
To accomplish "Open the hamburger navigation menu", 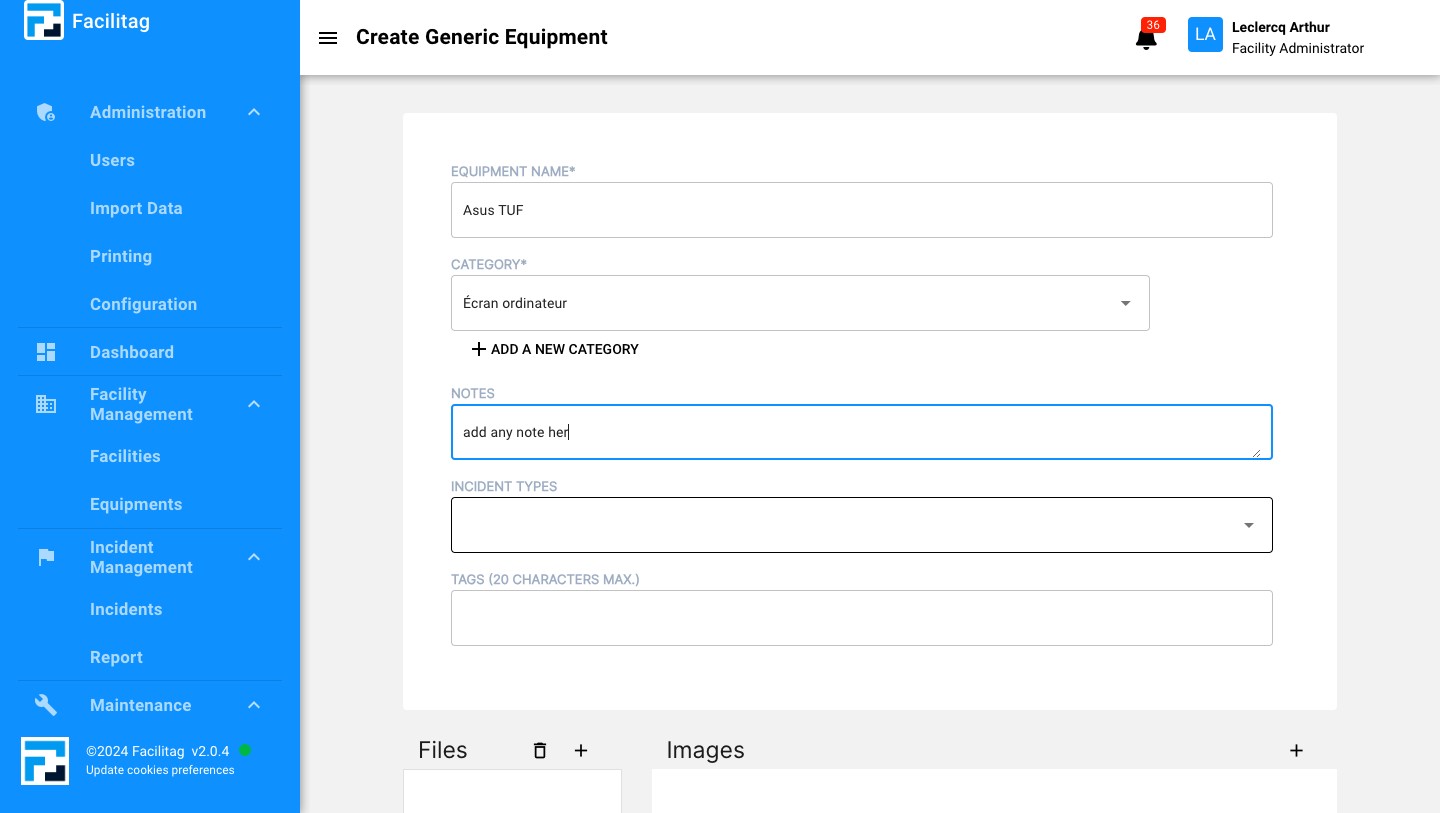I will 328,38.
